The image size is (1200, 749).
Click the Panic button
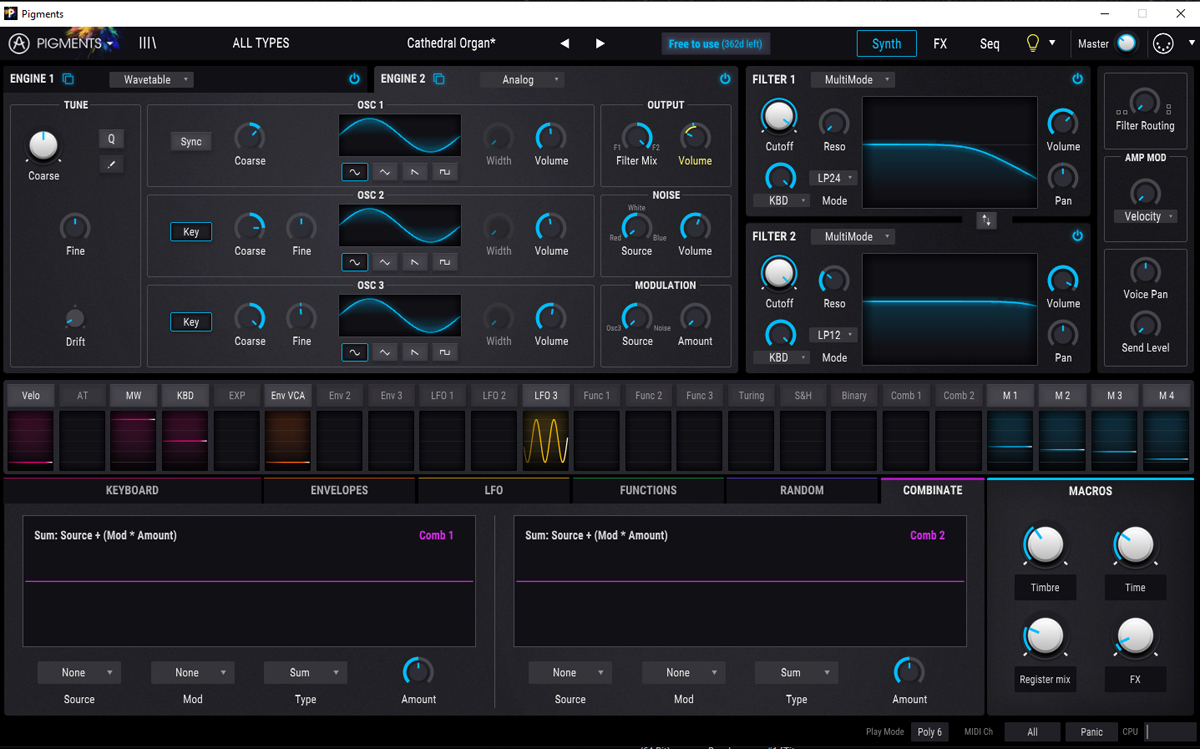pos(1092,732)
